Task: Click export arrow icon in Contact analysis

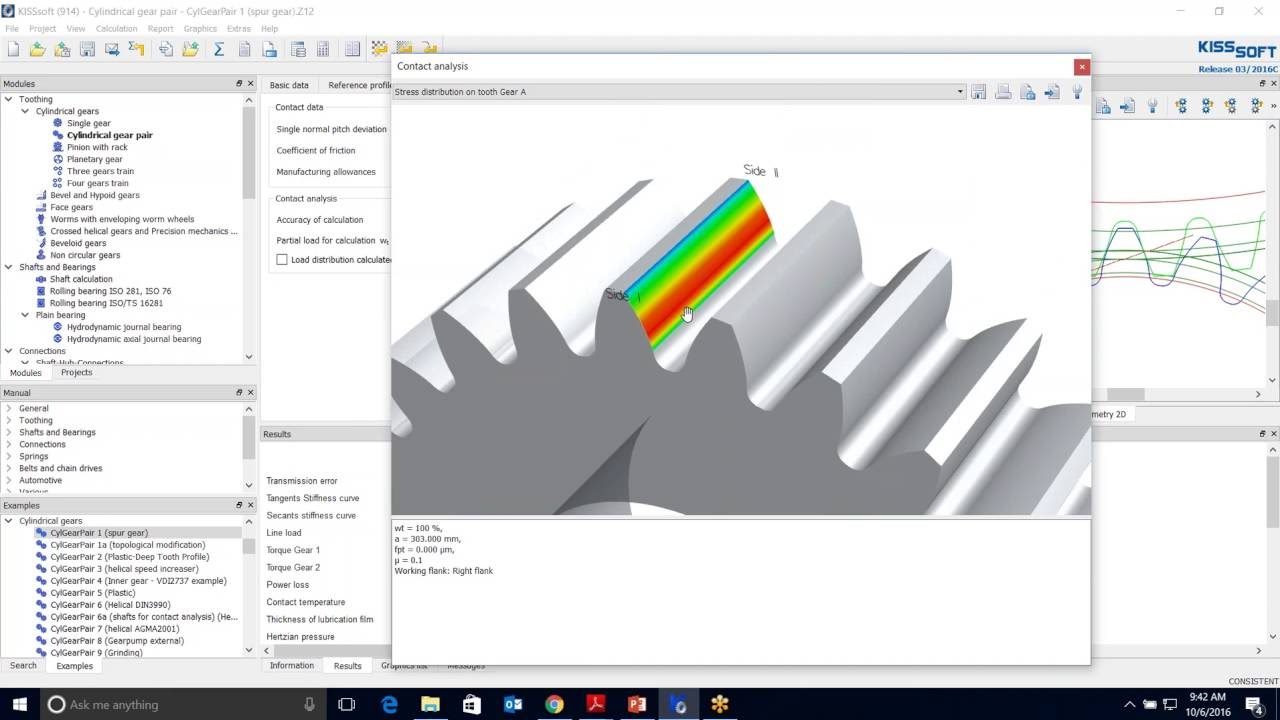Action: coord(1052,92)
